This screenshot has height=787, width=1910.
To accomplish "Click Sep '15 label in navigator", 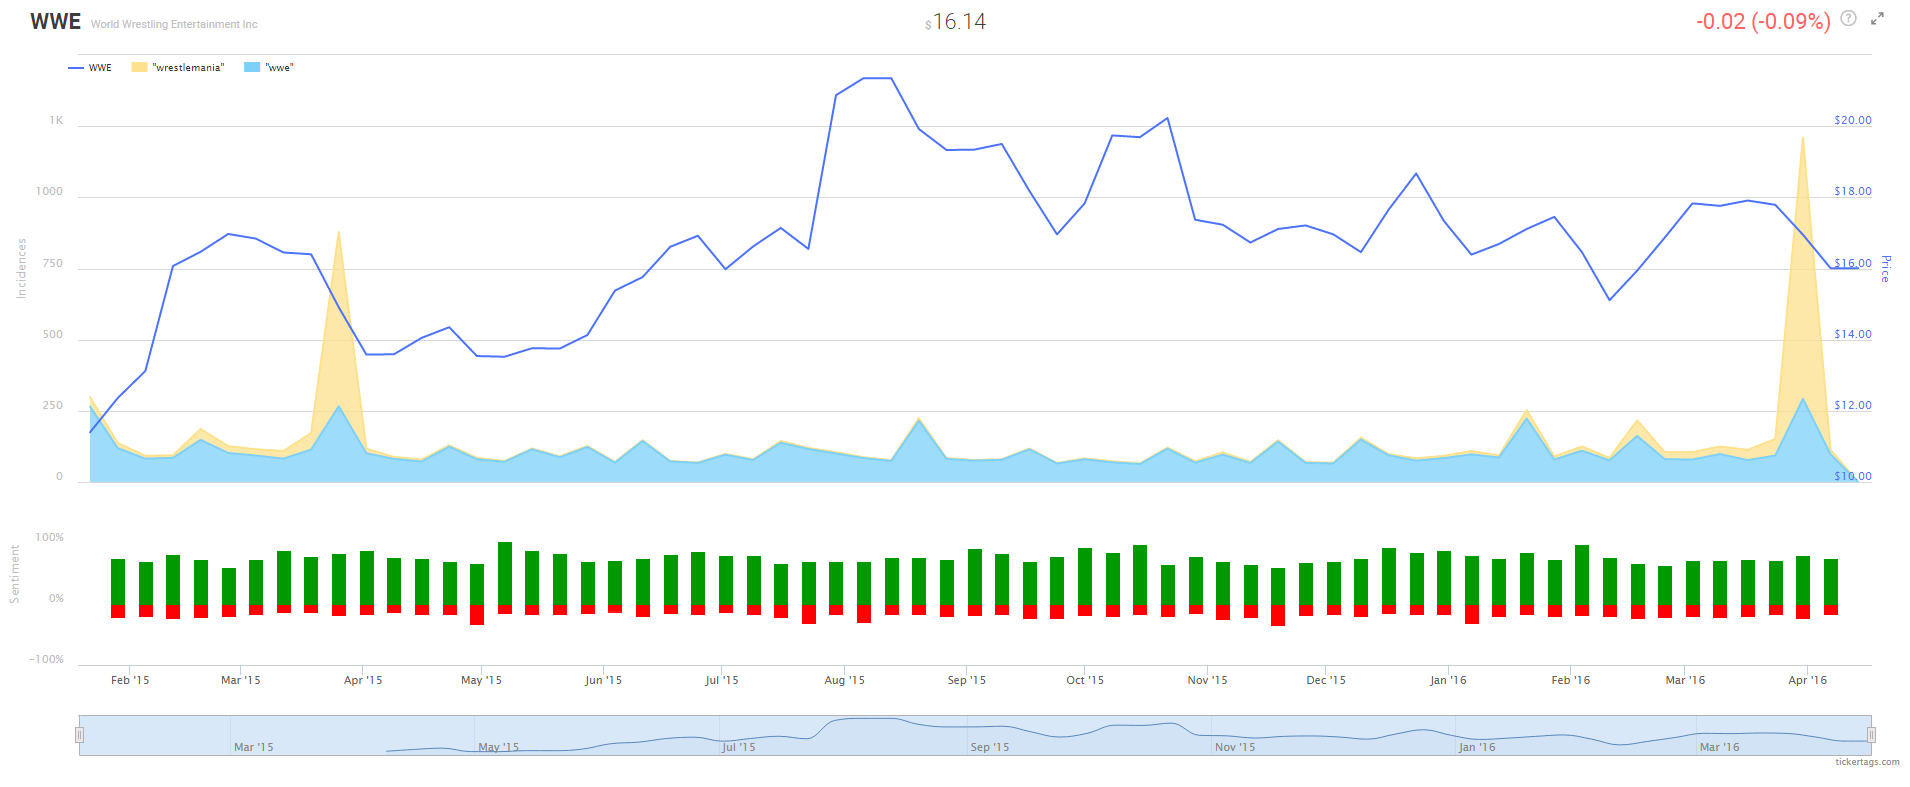I will pyautogui.click(x=990, y=747).
